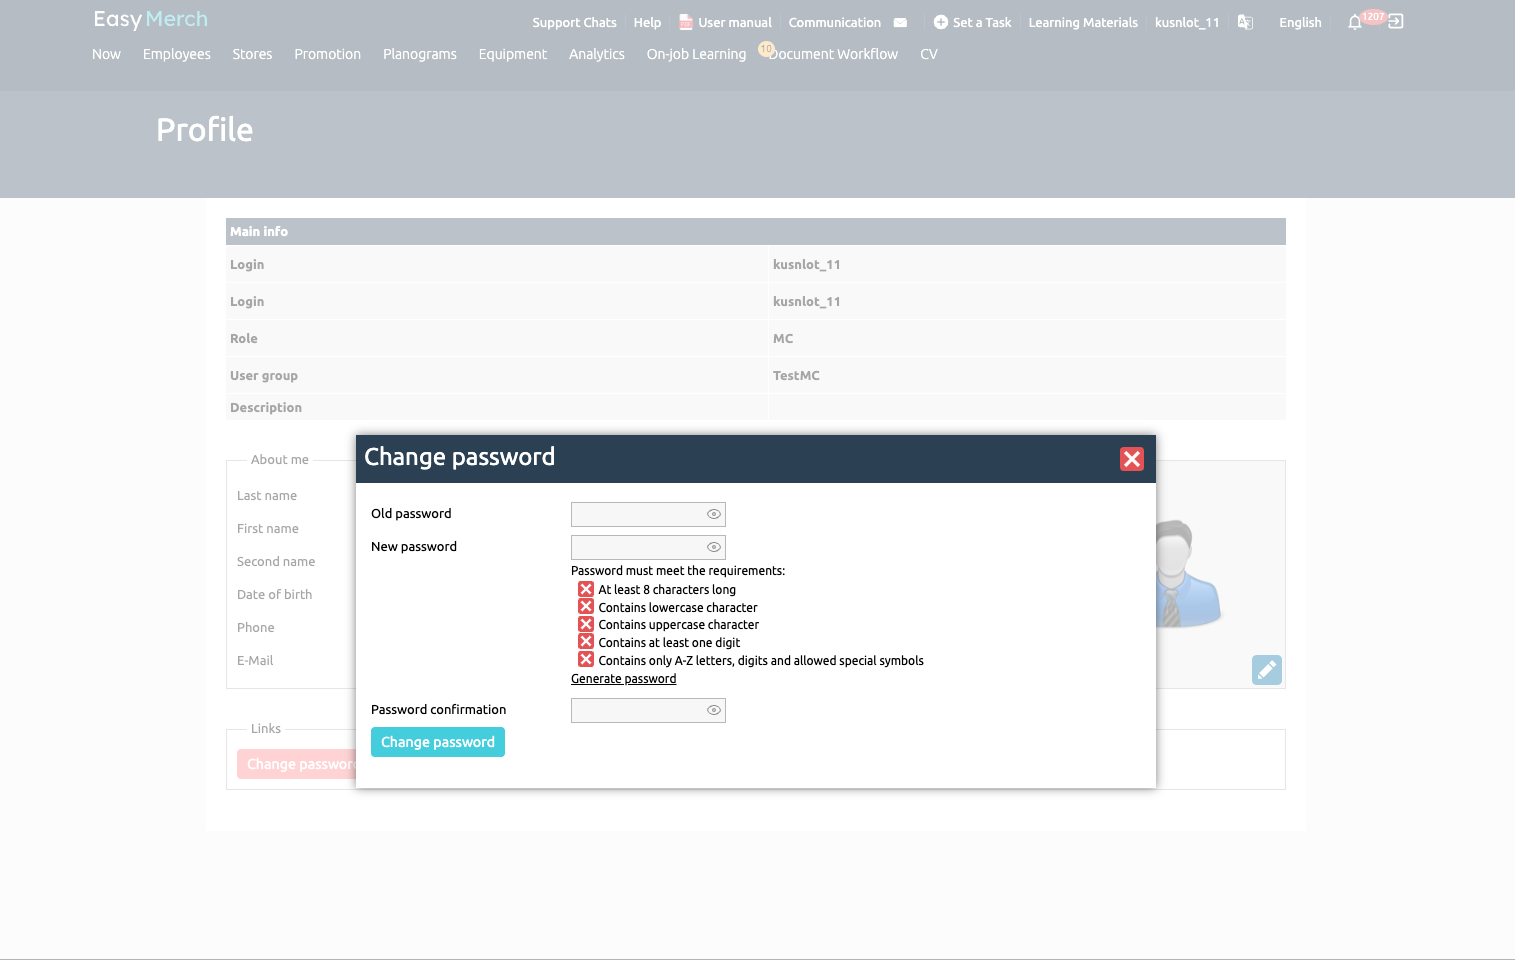The image size is (1515, 960).
Task: Click the Generate password link
Action: coord(623,679)
